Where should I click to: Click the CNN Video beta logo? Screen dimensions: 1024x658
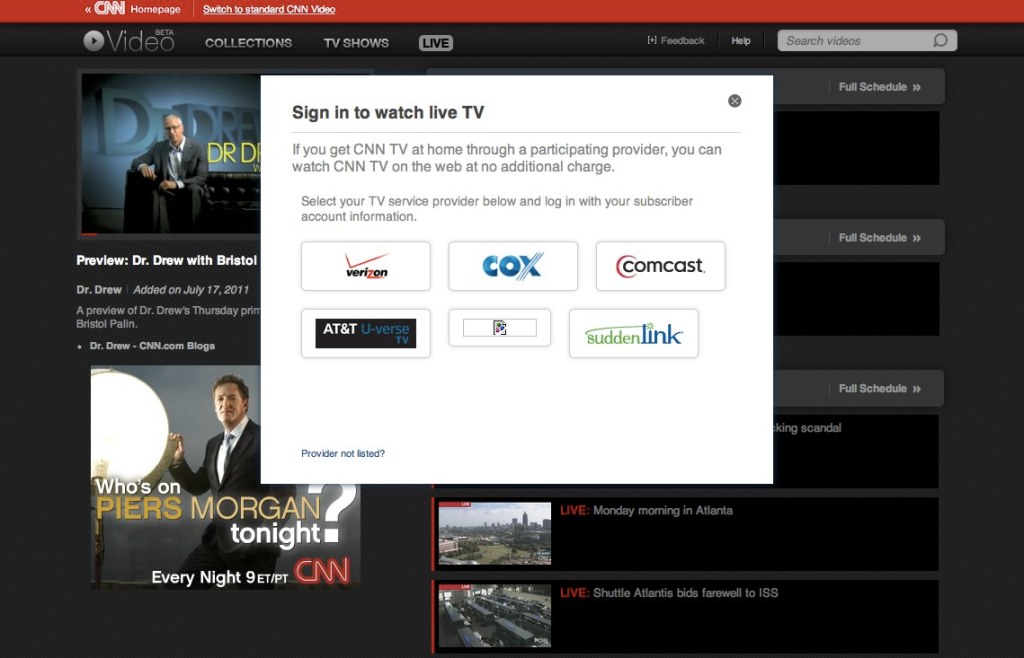pyautogui.click(x=129, y=41)
